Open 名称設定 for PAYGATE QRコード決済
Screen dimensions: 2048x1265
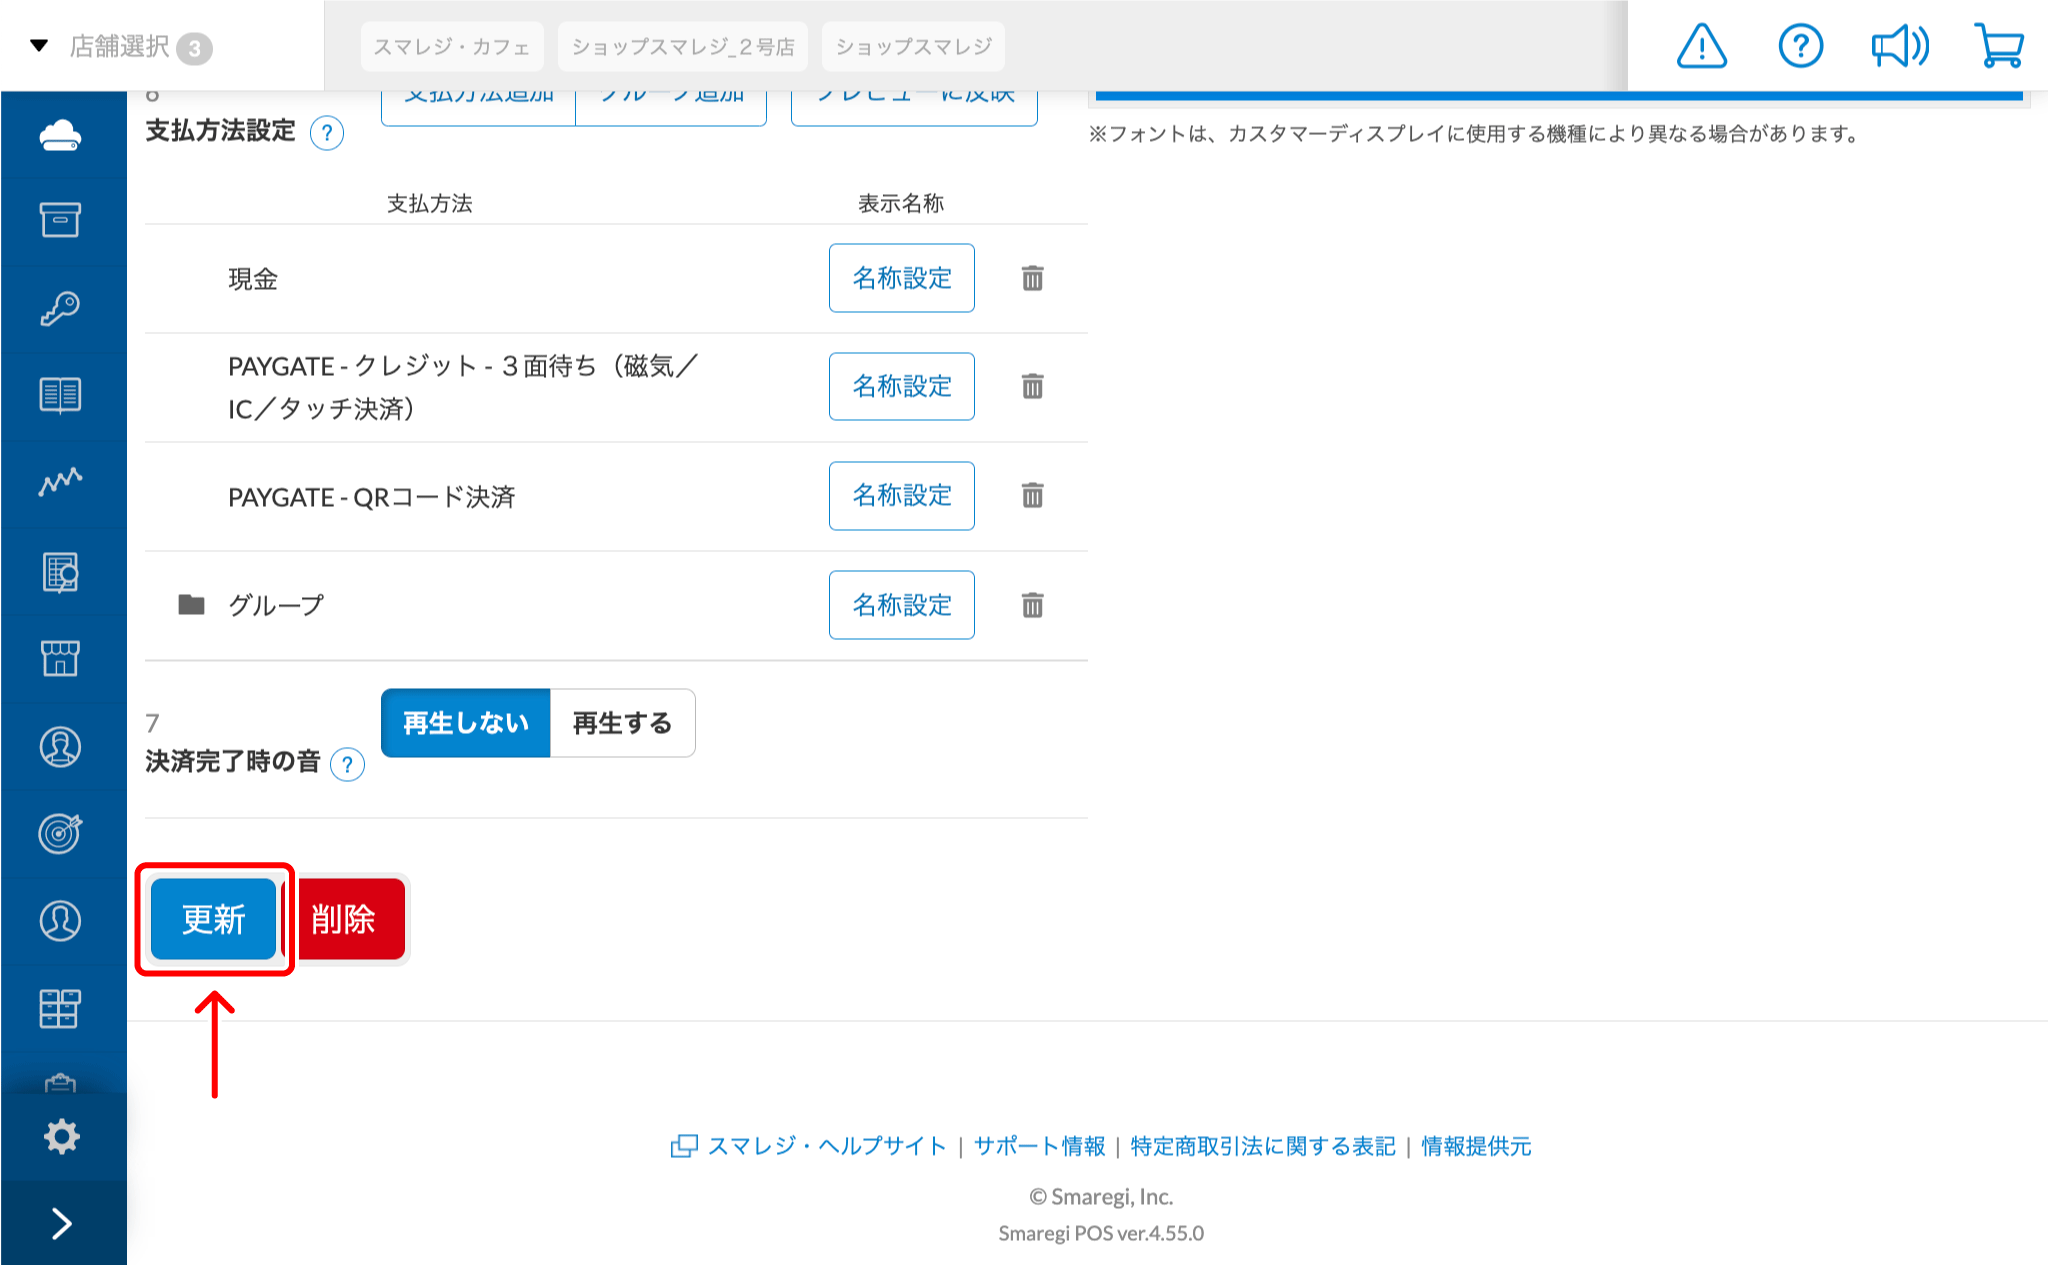[x=901, y=495]
